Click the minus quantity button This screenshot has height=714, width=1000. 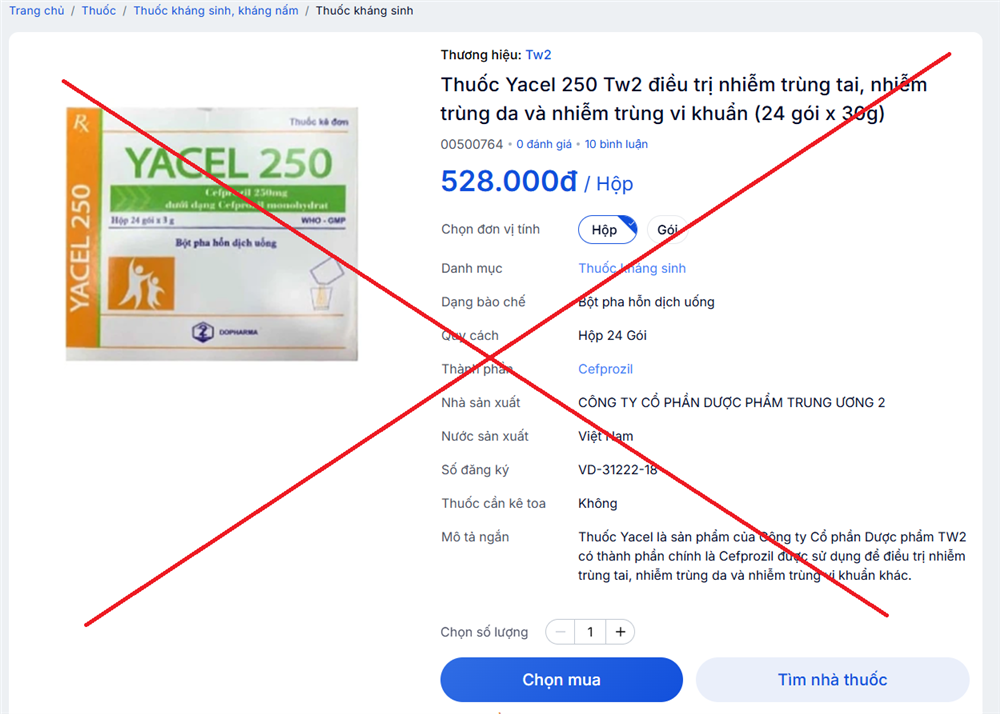pos(561,632)
